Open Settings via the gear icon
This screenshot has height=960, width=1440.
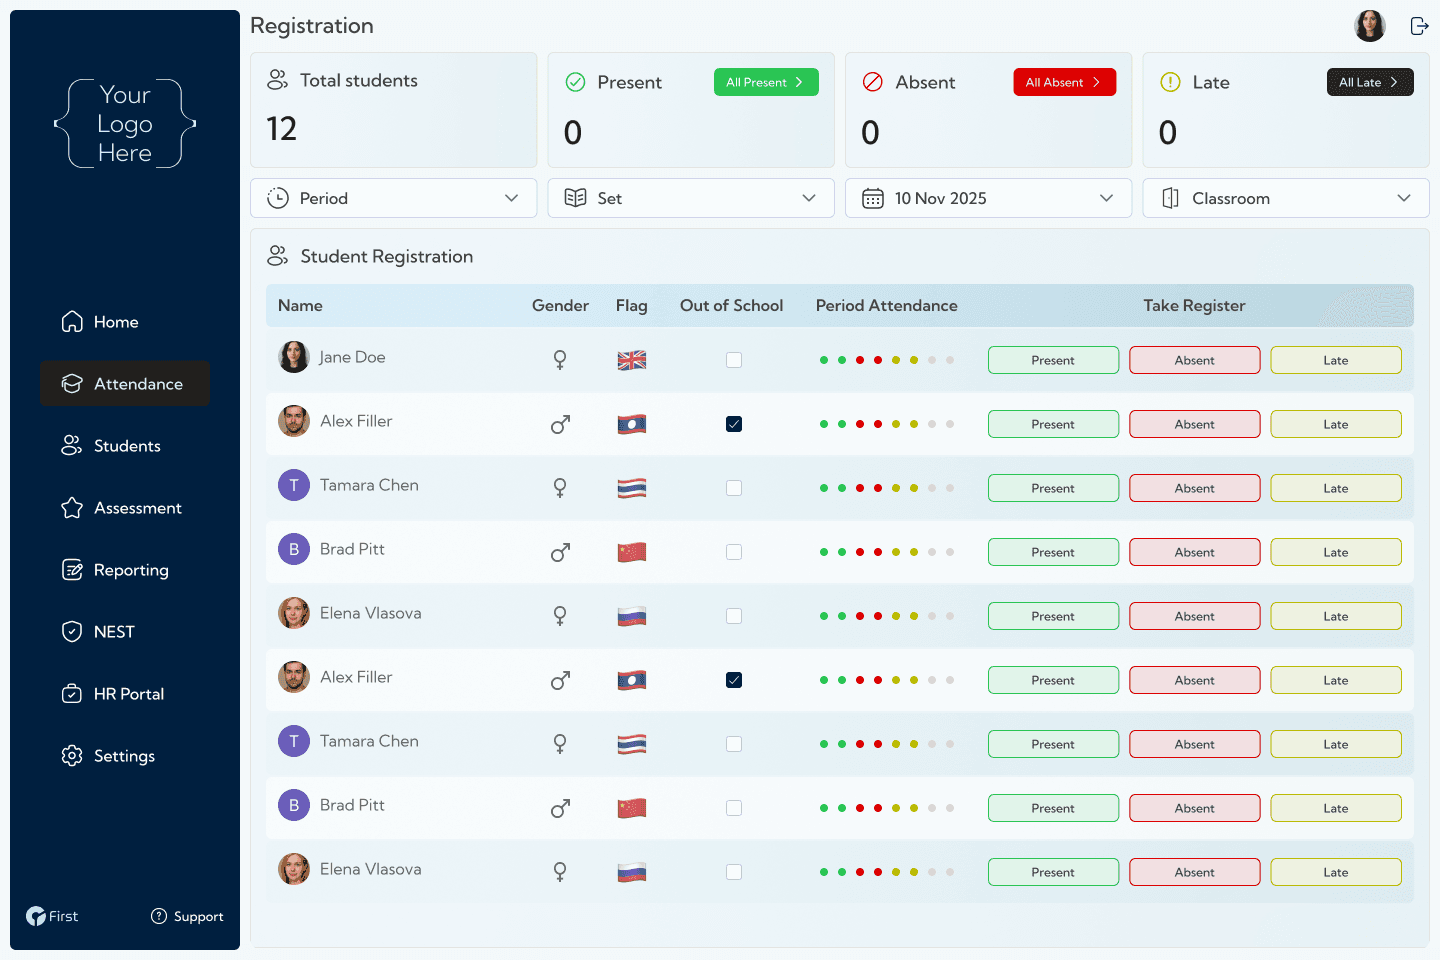pyautogui.click(x=71, y=755)
